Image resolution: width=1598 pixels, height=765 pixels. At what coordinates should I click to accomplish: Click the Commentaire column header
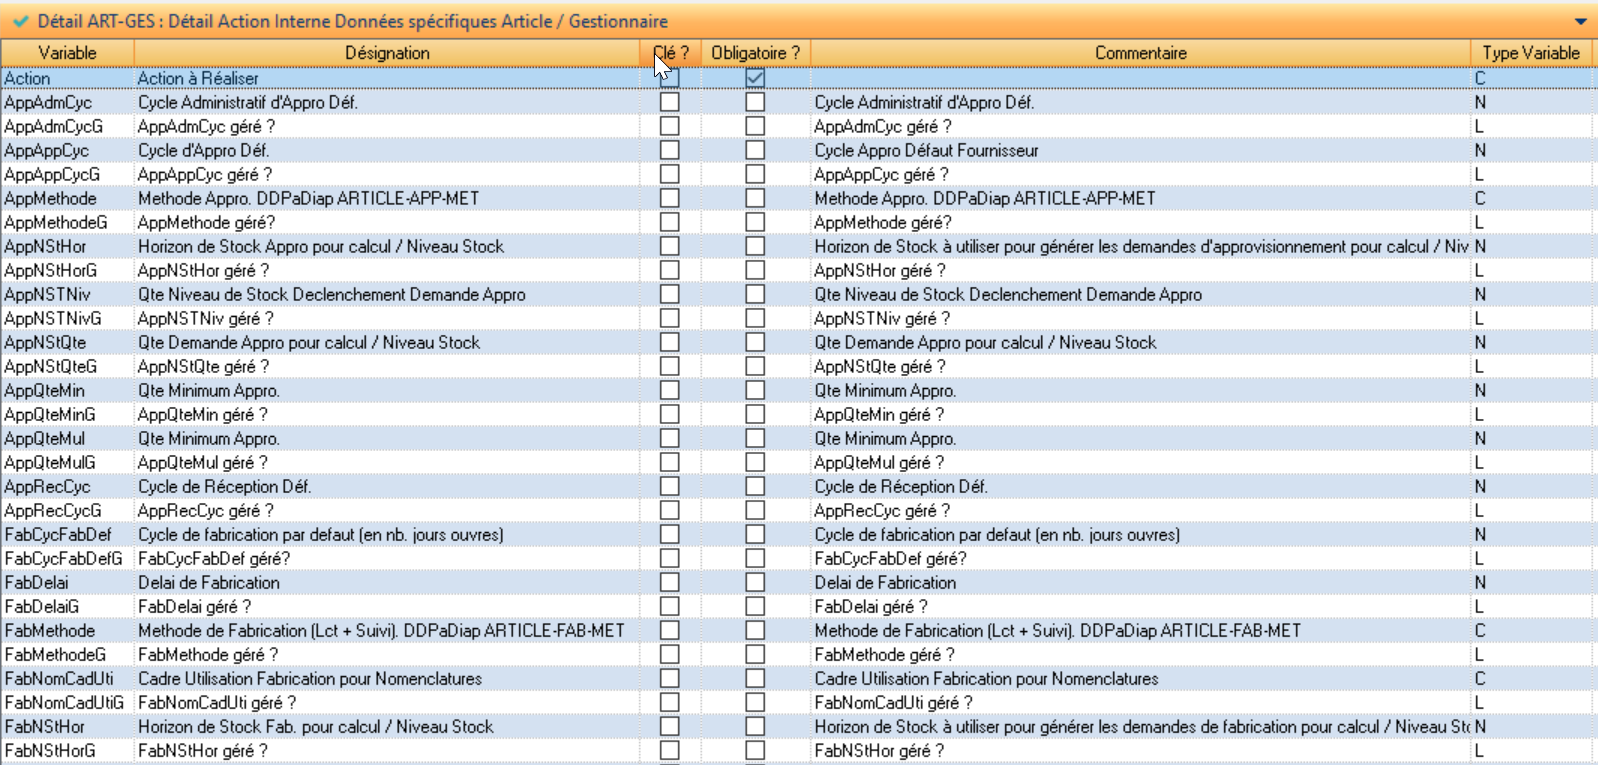click(x=1140, y=53)
